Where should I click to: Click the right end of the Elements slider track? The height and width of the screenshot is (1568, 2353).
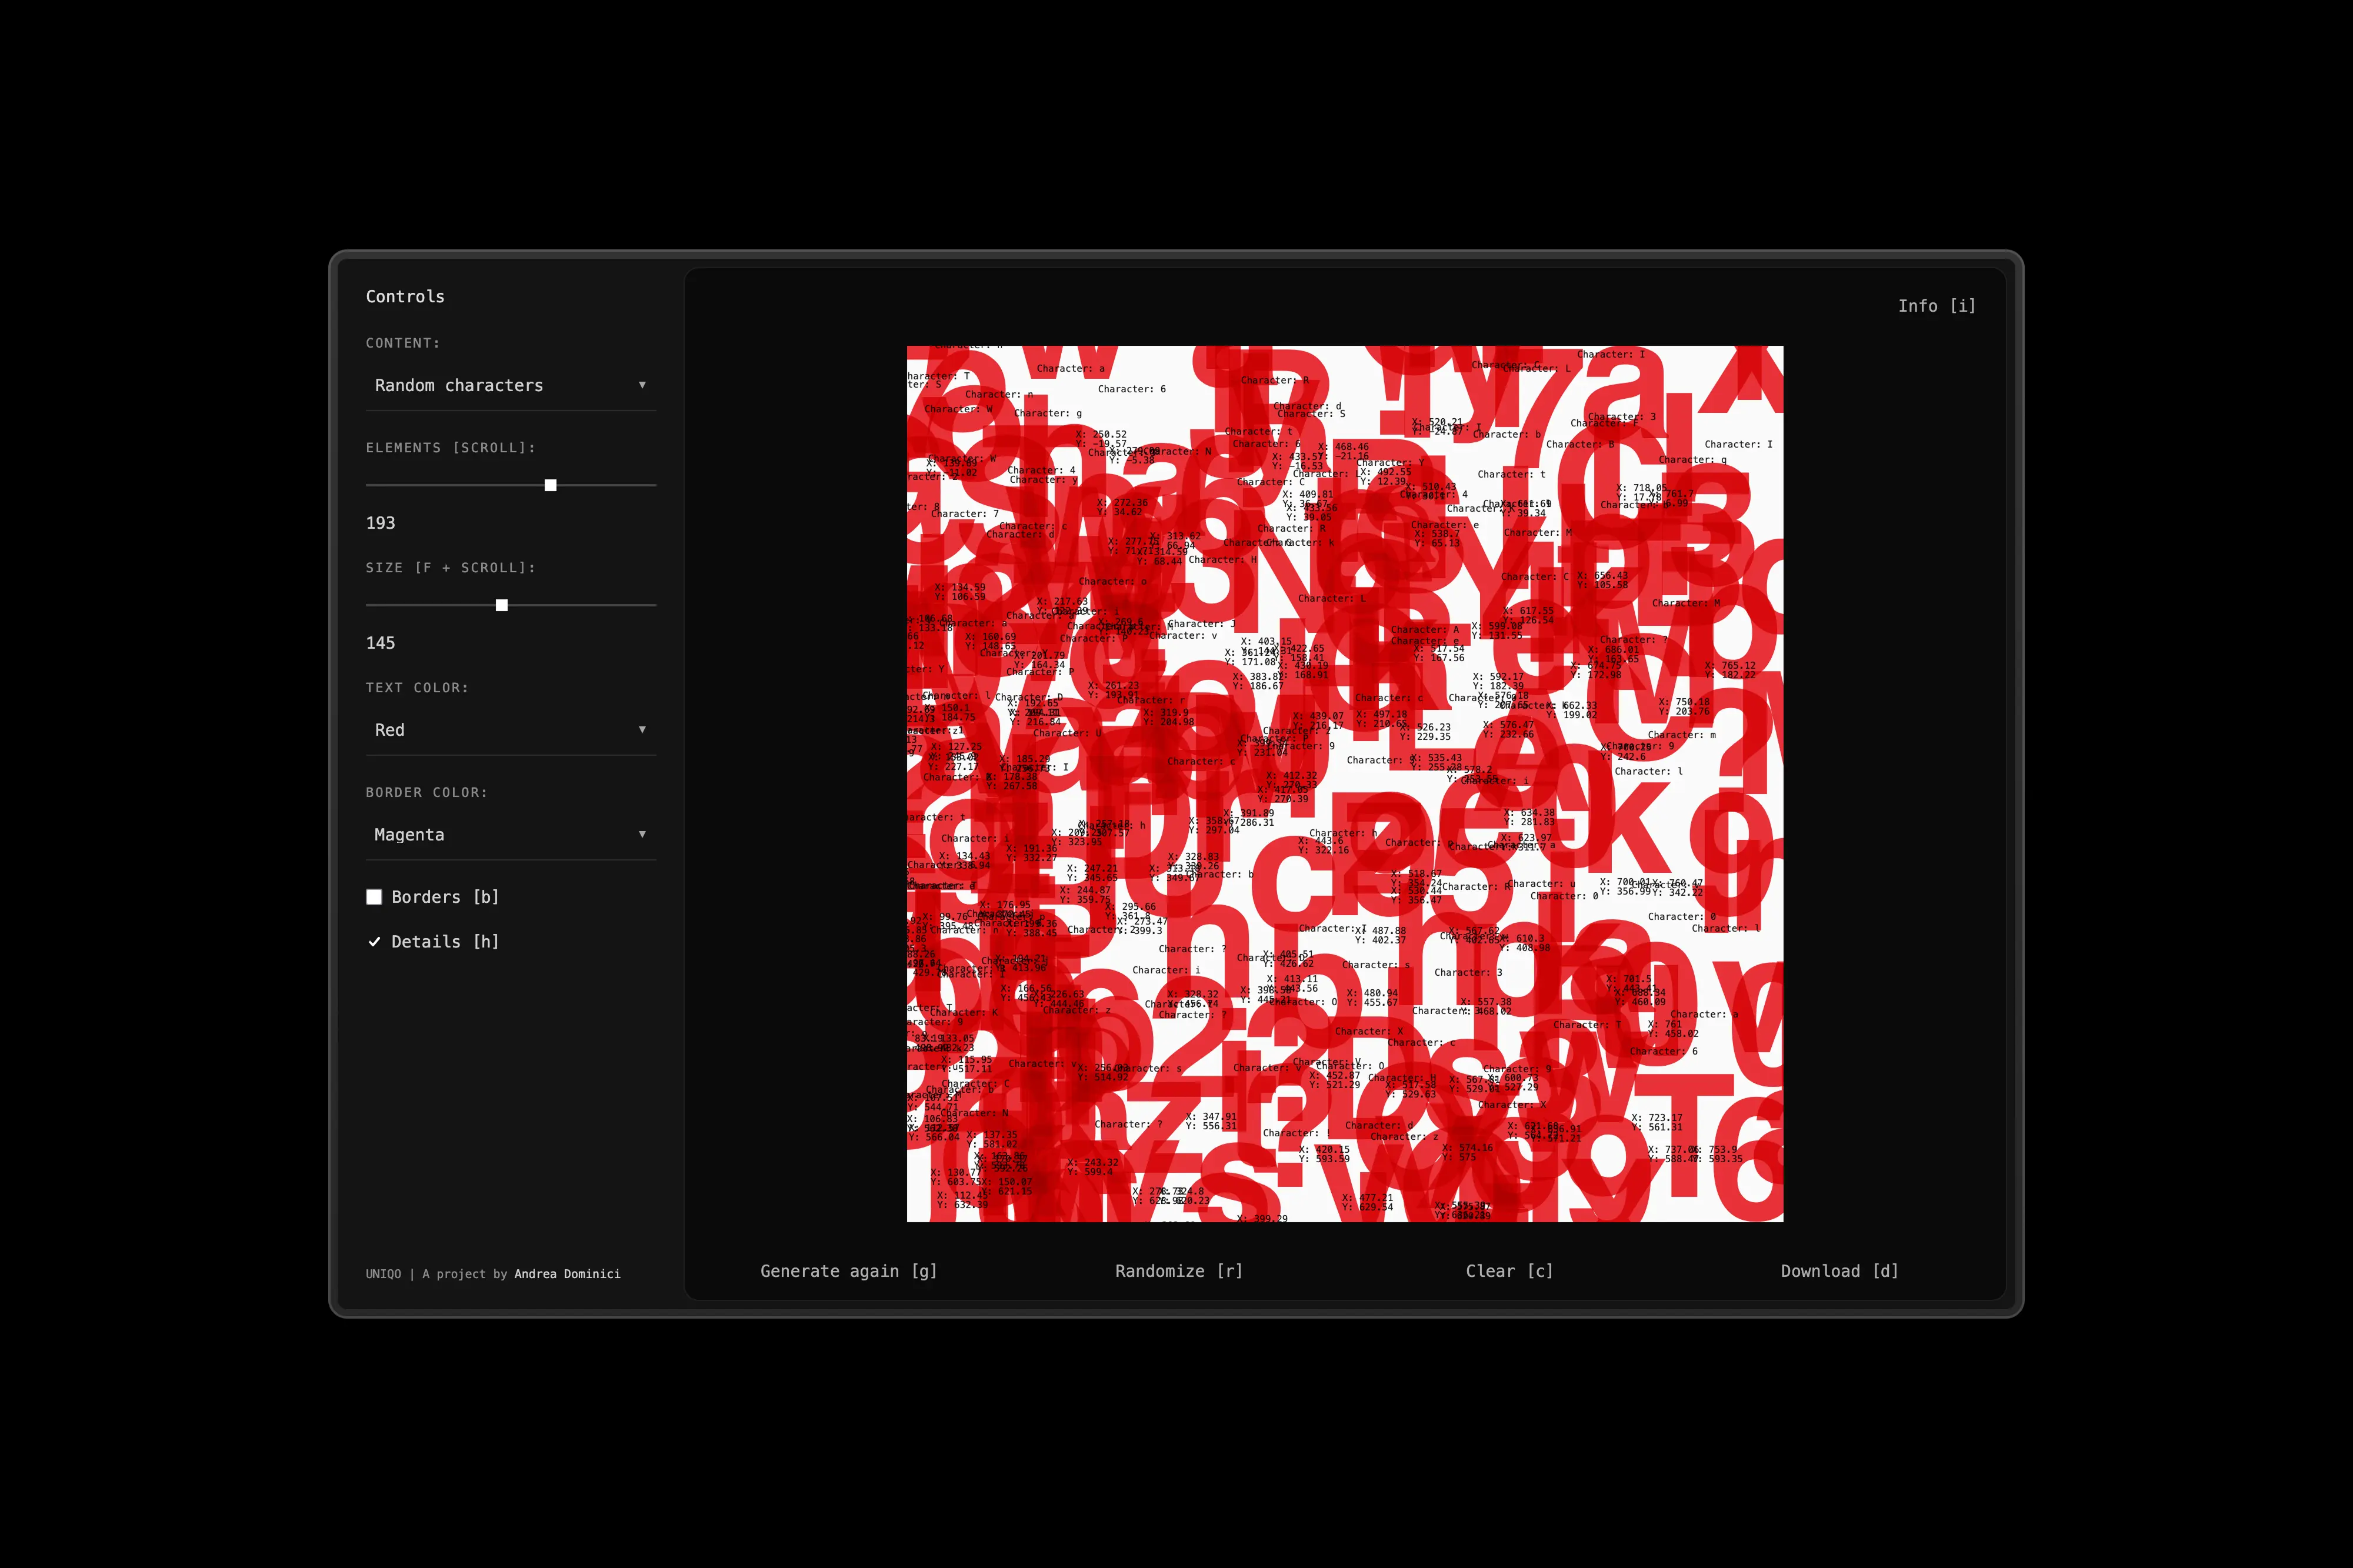653,485
